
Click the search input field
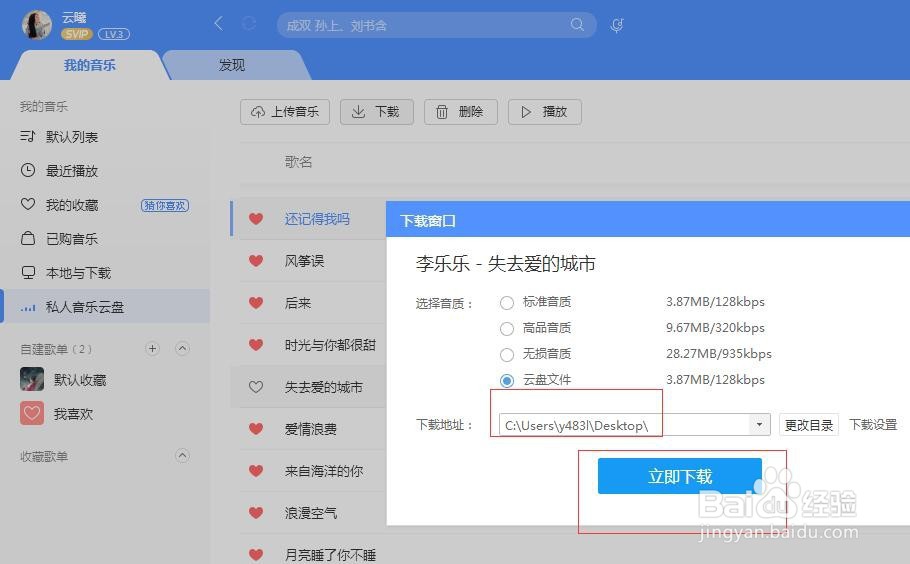[436, 25]
